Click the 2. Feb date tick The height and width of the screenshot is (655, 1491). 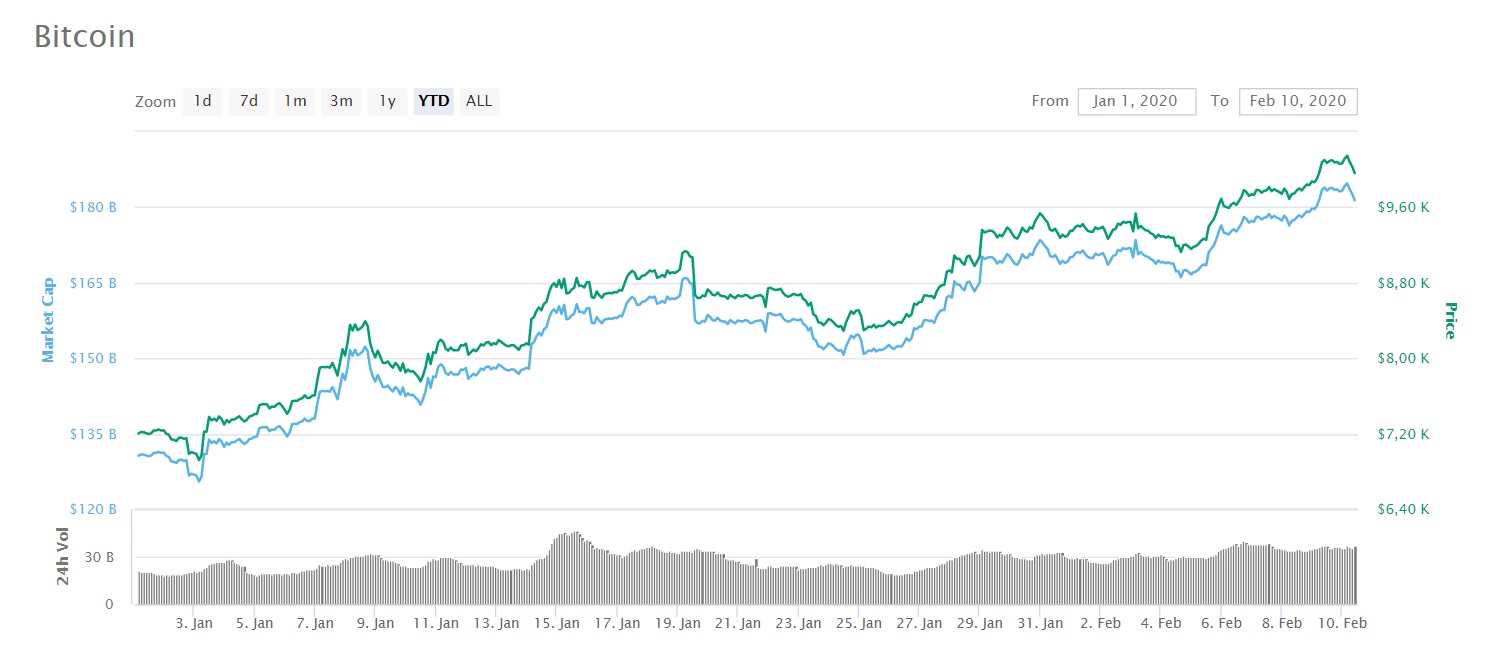point(1100,623)
